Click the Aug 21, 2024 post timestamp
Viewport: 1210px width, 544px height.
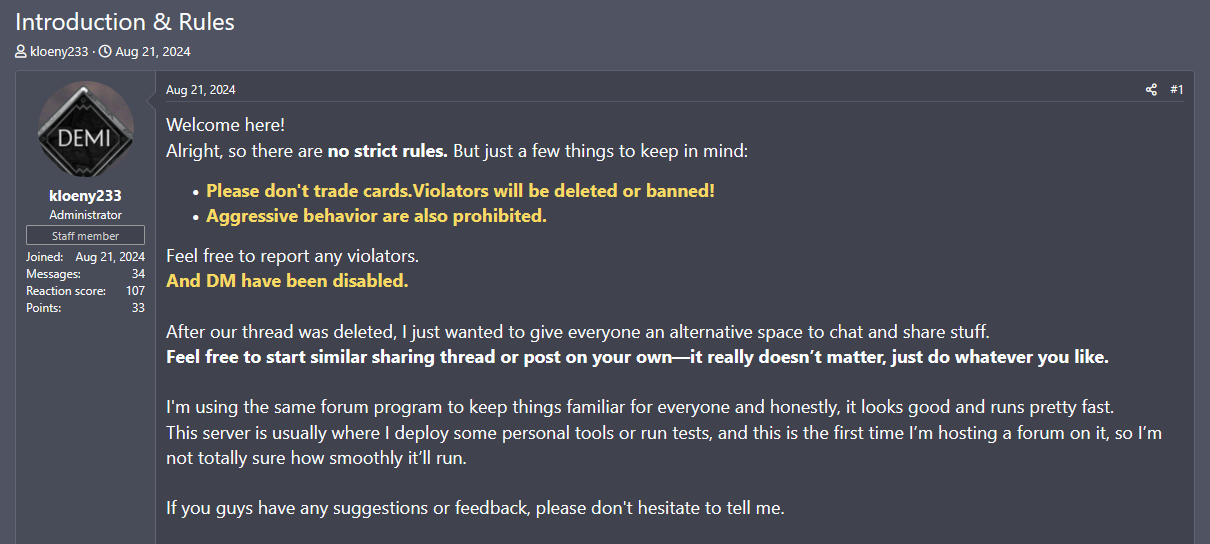[201, 90]
